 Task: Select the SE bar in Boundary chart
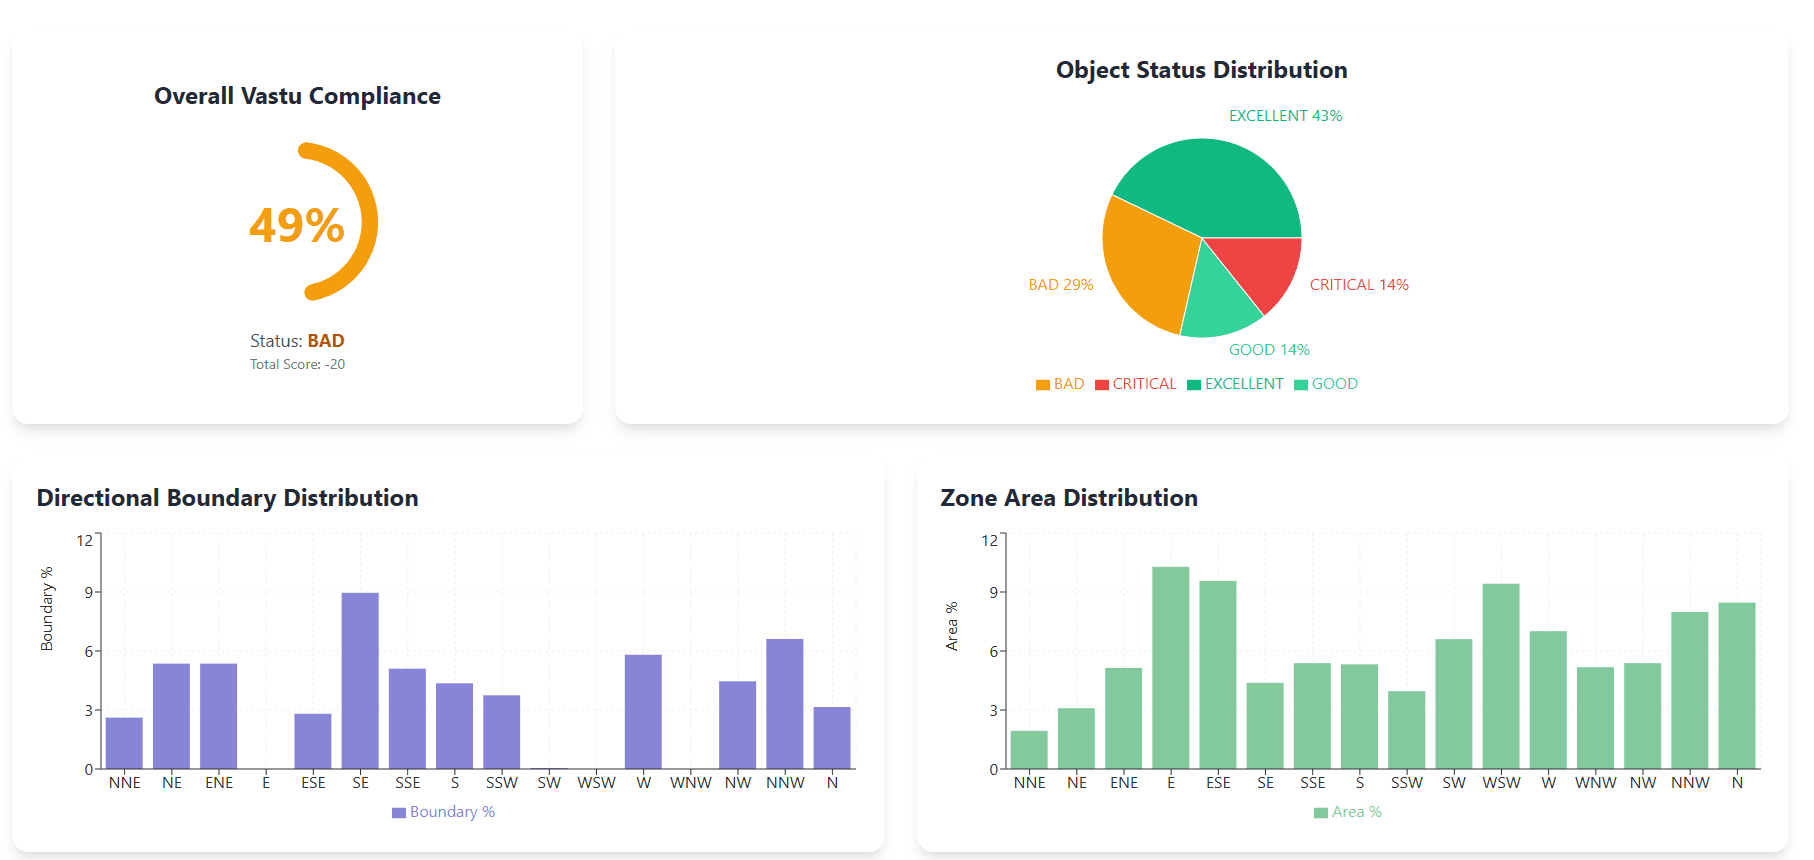tap(360, 680)
